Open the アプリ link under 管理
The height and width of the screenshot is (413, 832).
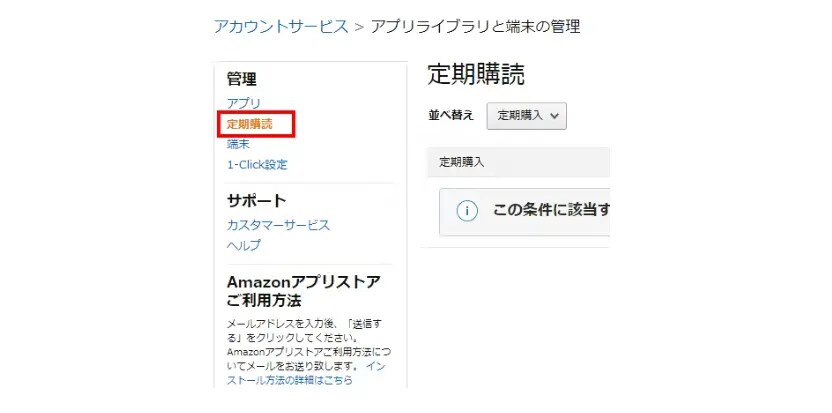[243, 104]
